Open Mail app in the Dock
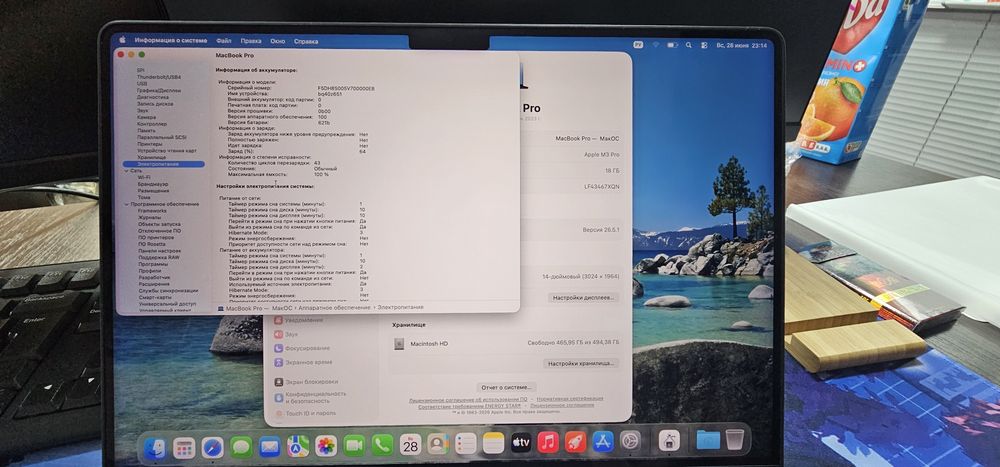This screenshot has width=1000, height=467. pos(270,447)
